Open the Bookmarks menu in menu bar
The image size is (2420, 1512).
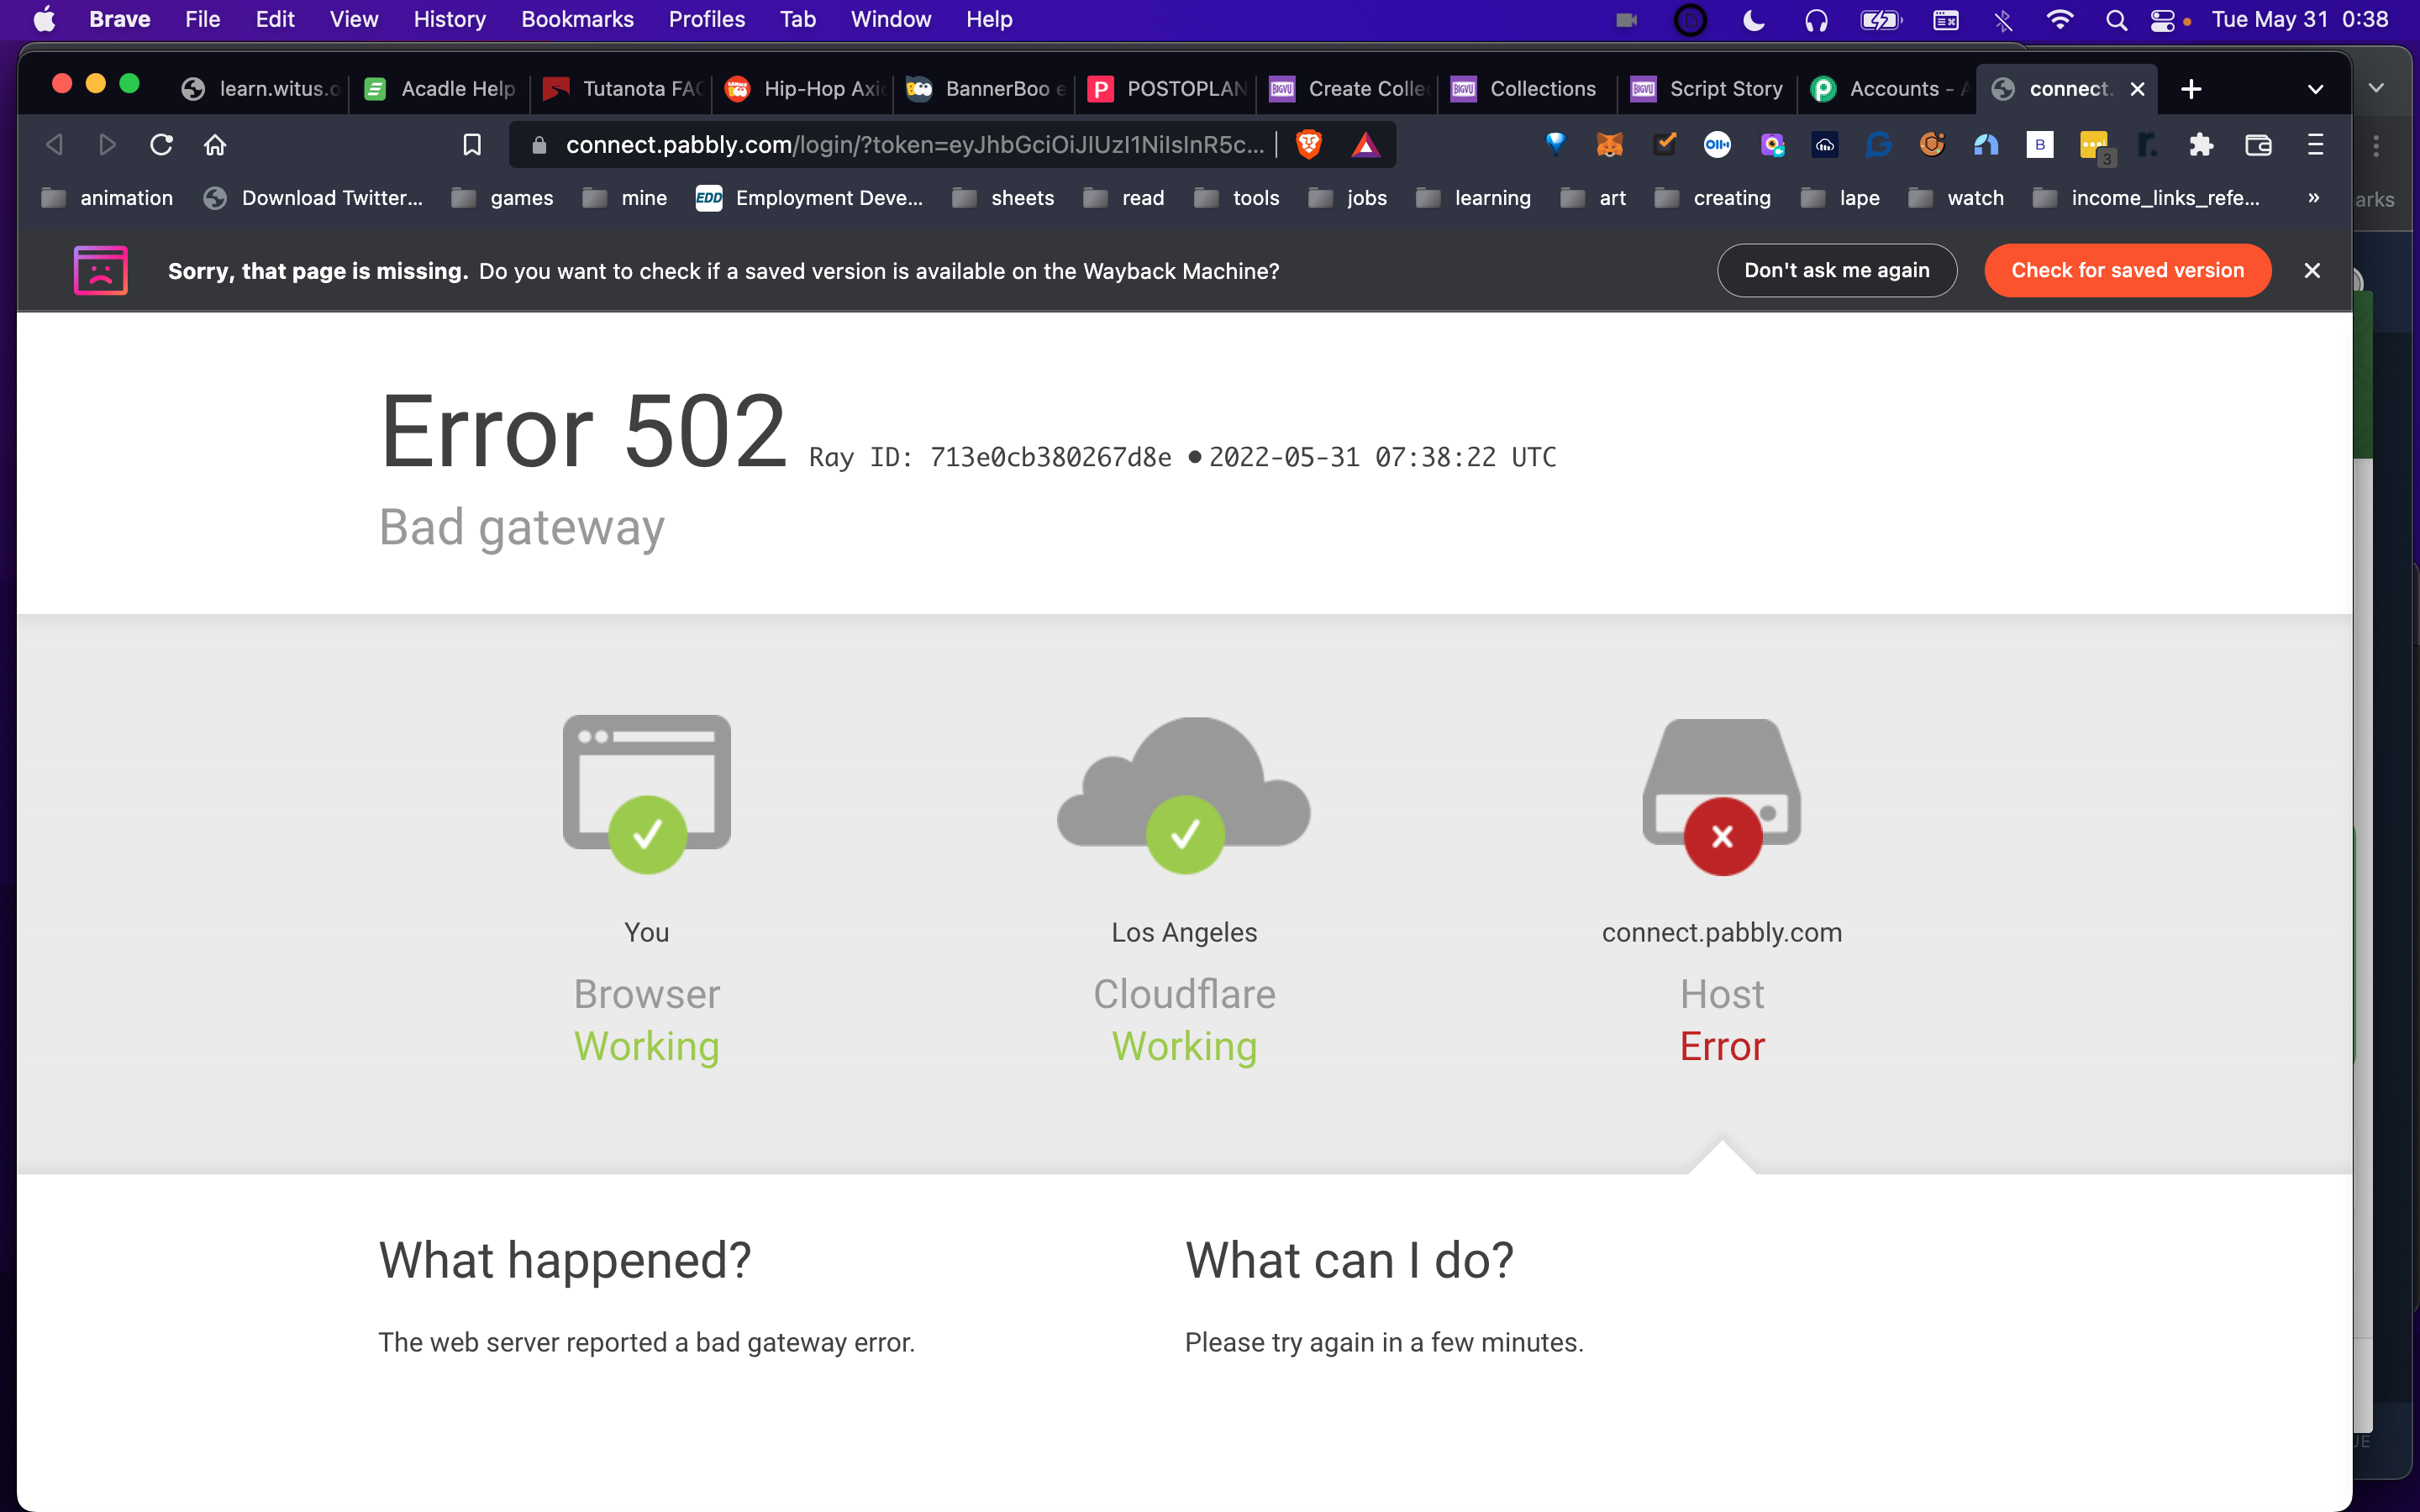[x=577, y=20]
